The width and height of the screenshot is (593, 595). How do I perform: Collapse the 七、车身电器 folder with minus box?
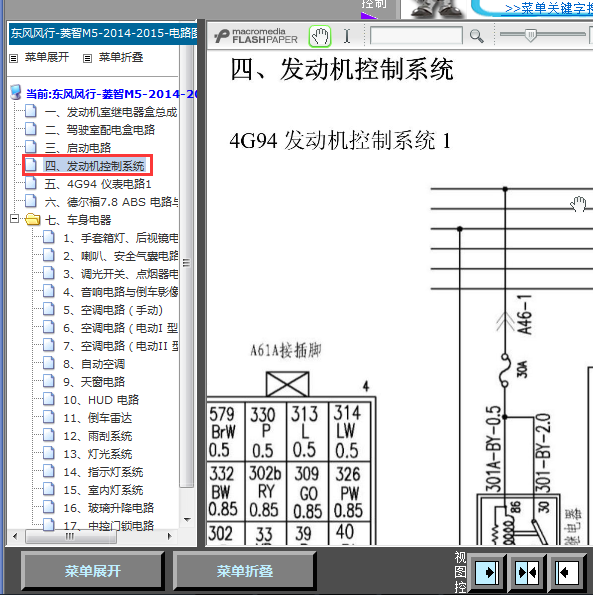click(14, 219)
